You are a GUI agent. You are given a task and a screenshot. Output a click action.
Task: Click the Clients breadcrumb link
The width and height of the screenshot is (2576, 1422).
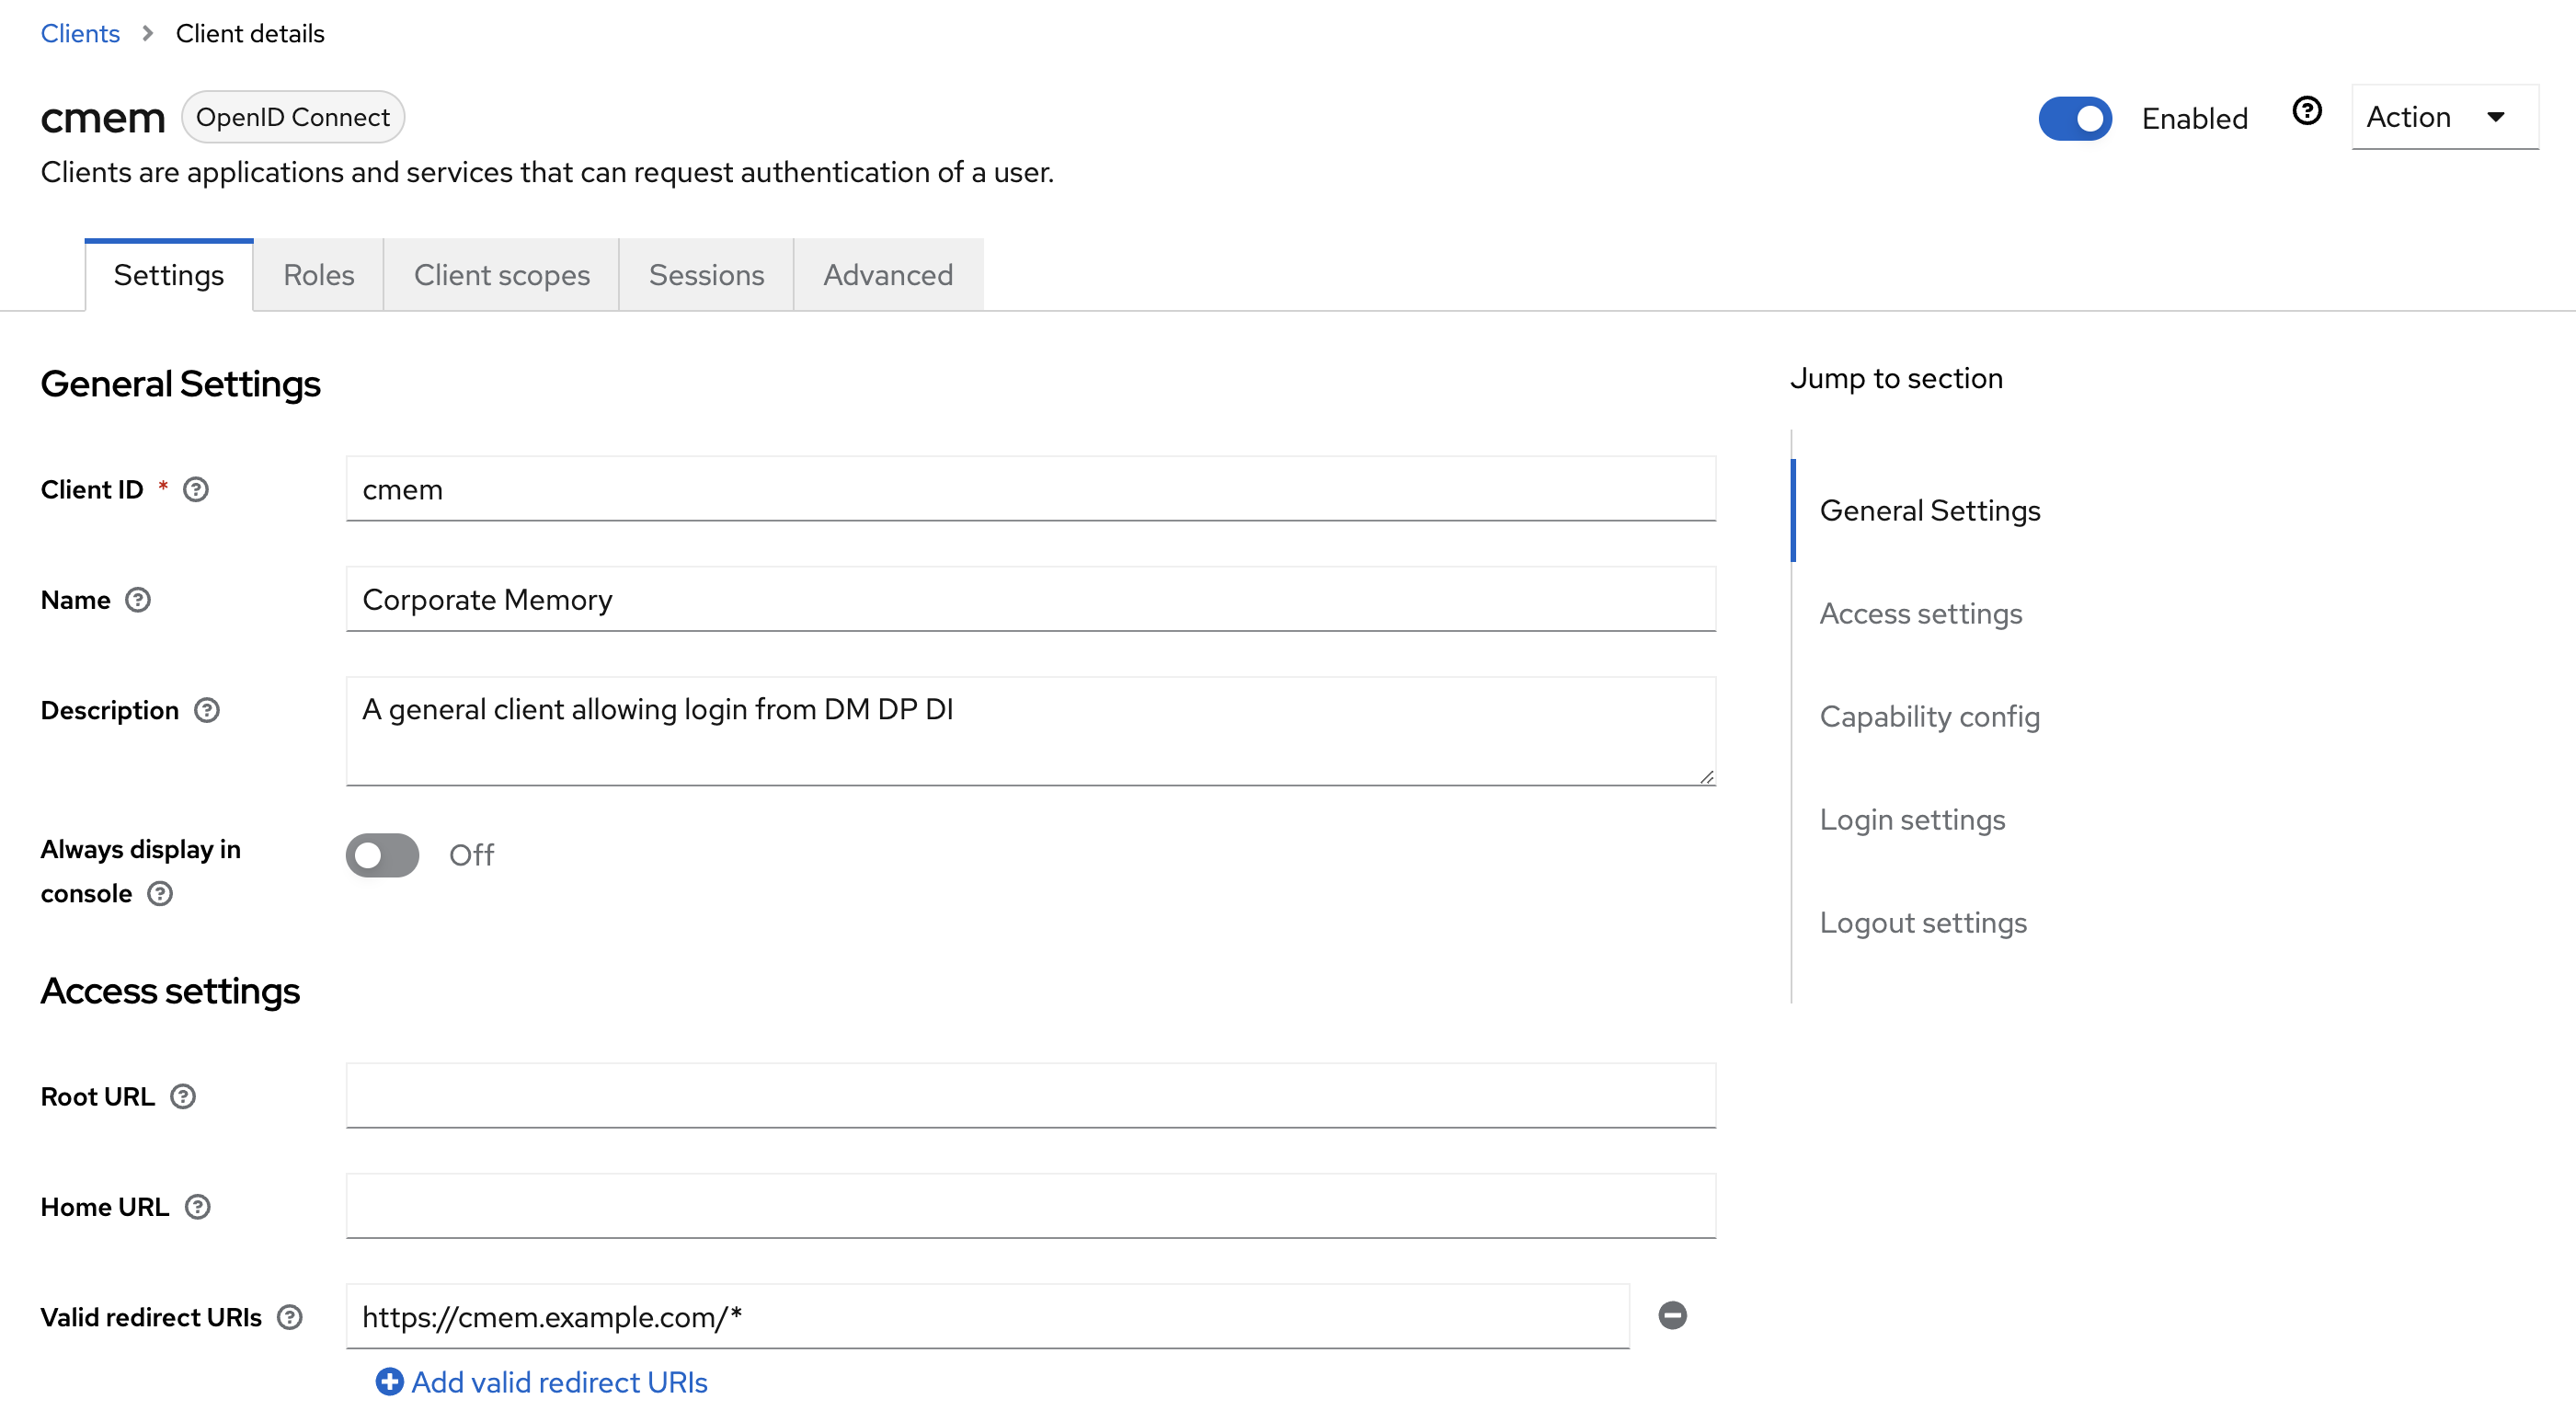tap(79, 29)
